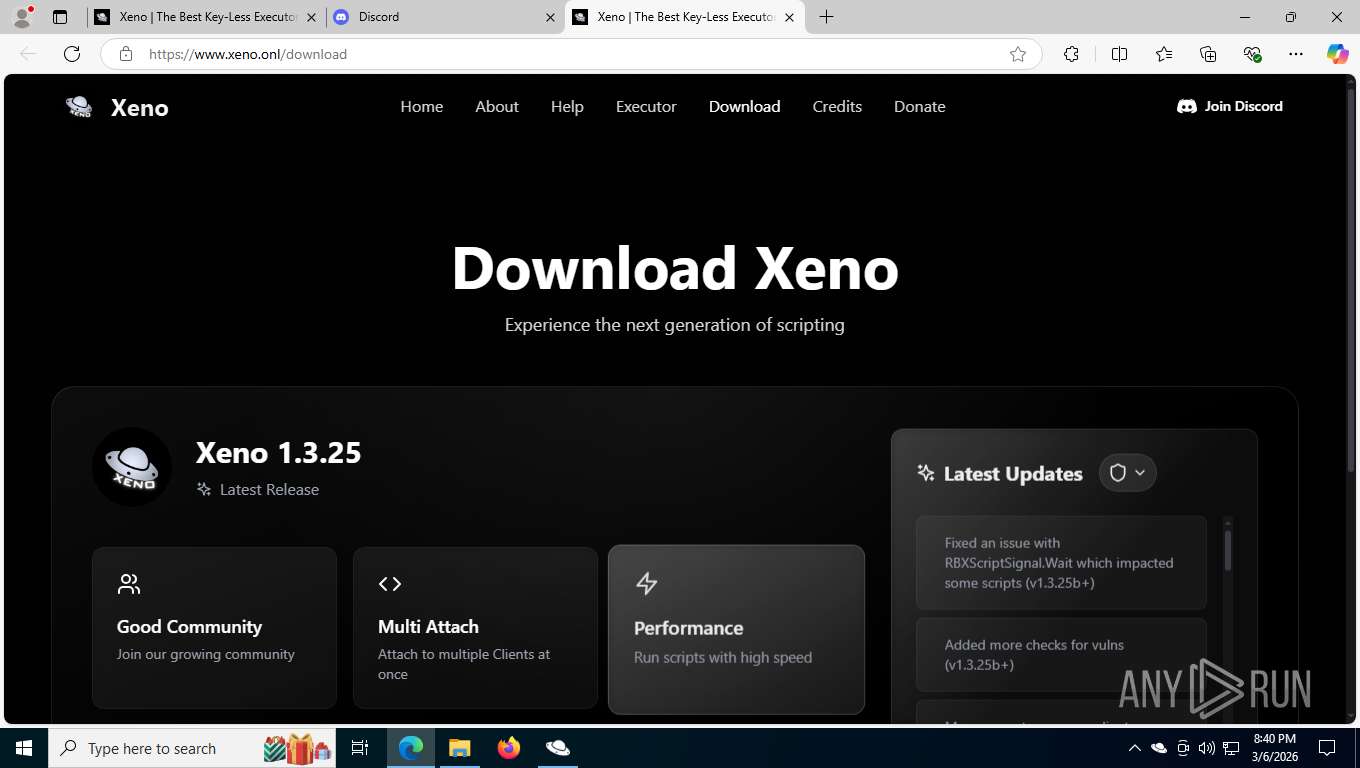
Task: Launch Firefox from the taskbar
Action: [x=509, y=748]
